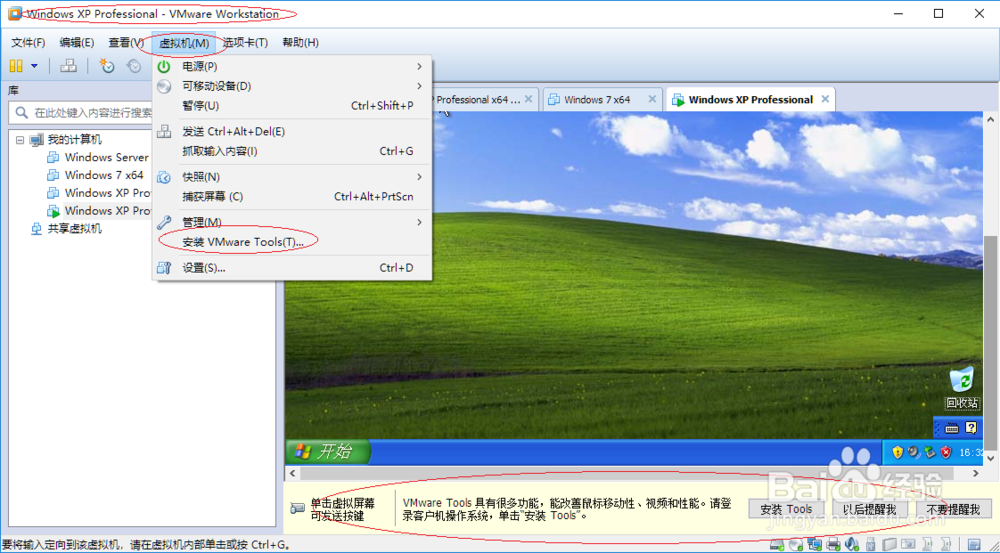Close the Windows XP Professional tab
The image size is (1000, 553).
825,100
